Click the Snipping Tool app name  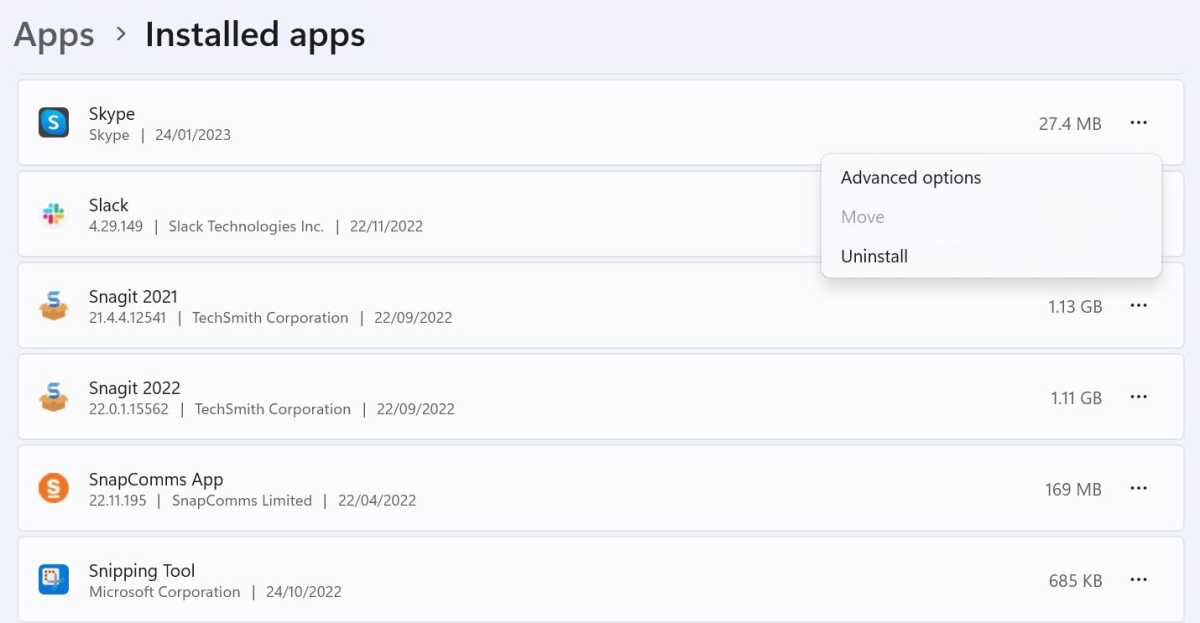142,571
